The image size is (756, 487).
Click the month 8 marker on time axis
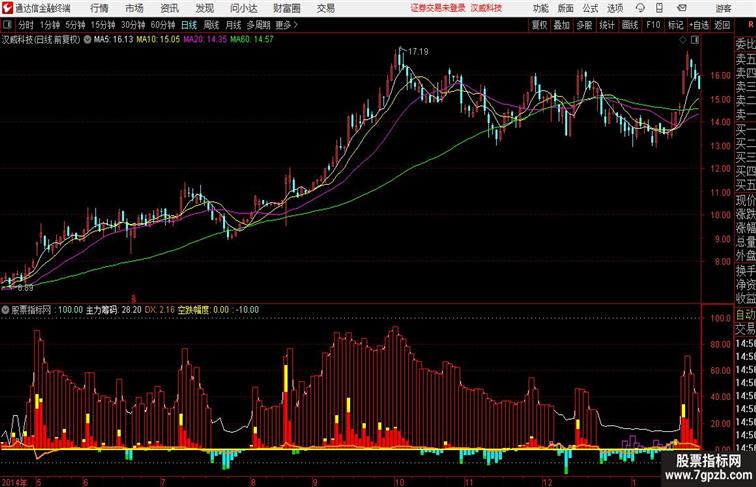[x=253, y=482]
